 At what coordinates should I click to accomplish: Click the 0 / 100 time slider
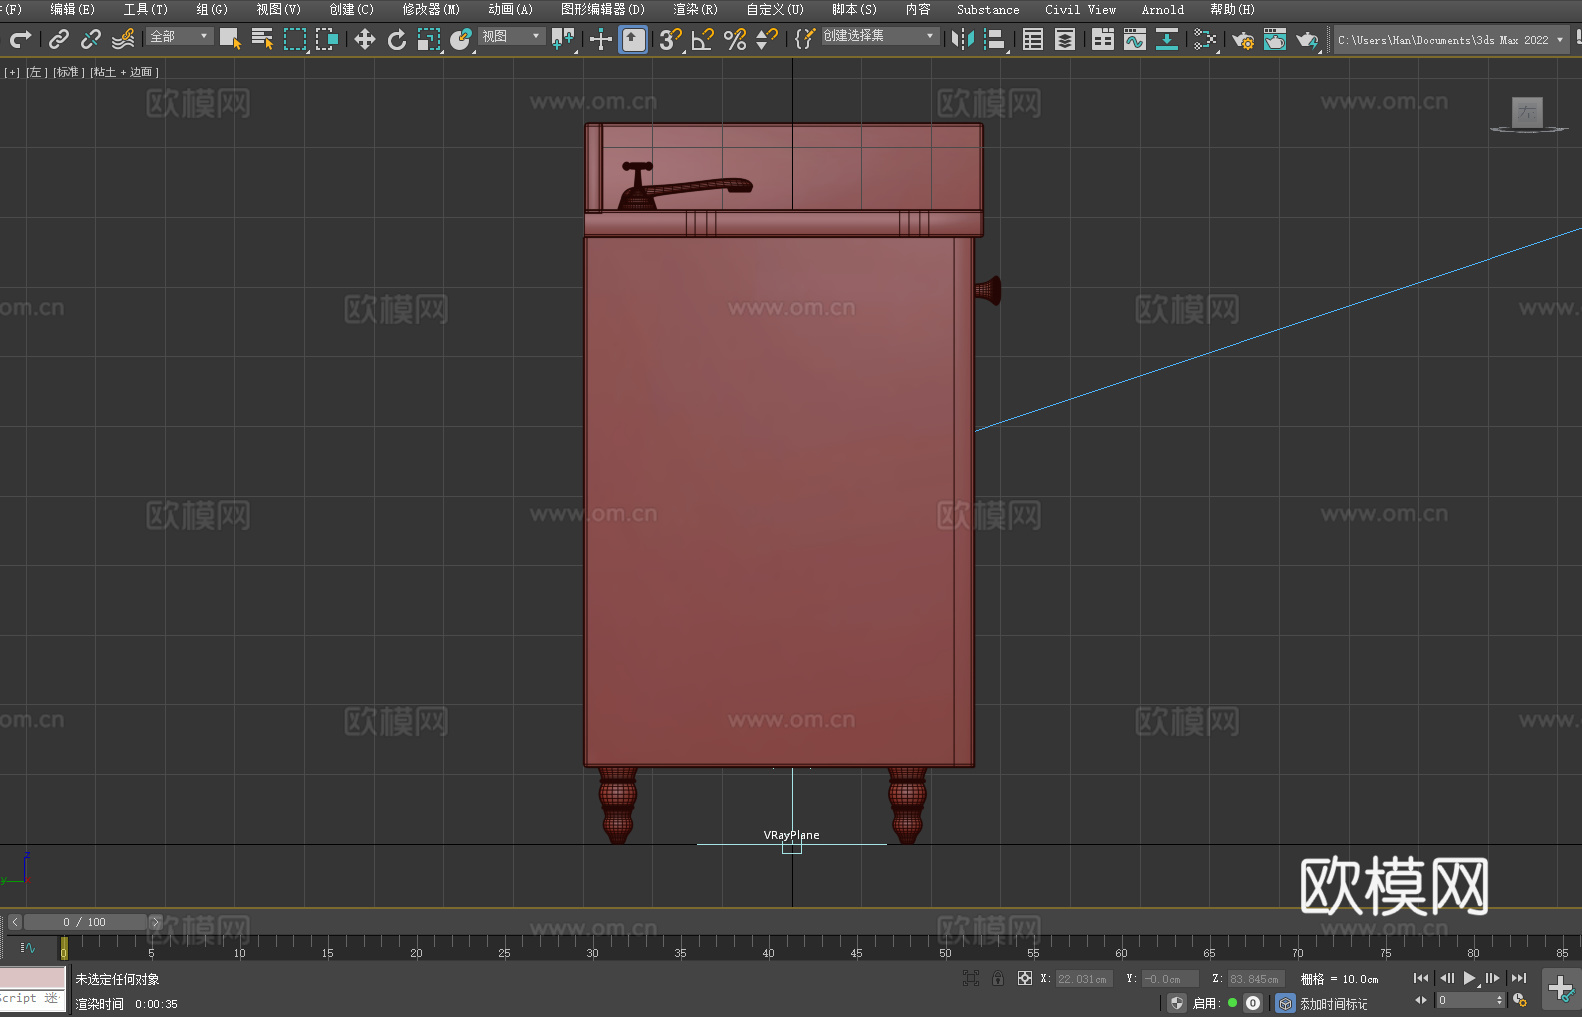(x=85, y=922)
